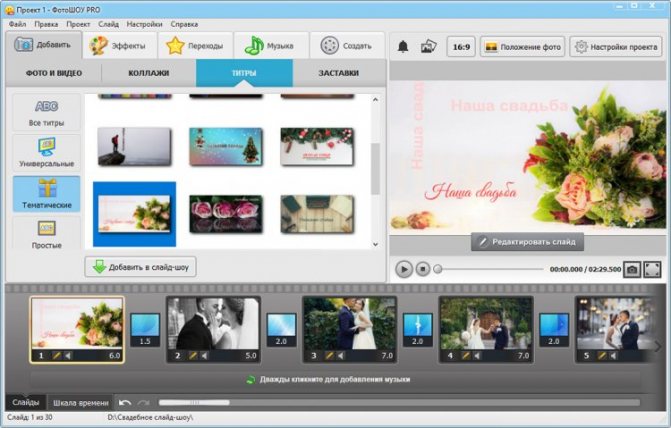Screen dimensions: 671x428
Task: Select the ТИТРЫ subtab
Action: coord(244,73)
